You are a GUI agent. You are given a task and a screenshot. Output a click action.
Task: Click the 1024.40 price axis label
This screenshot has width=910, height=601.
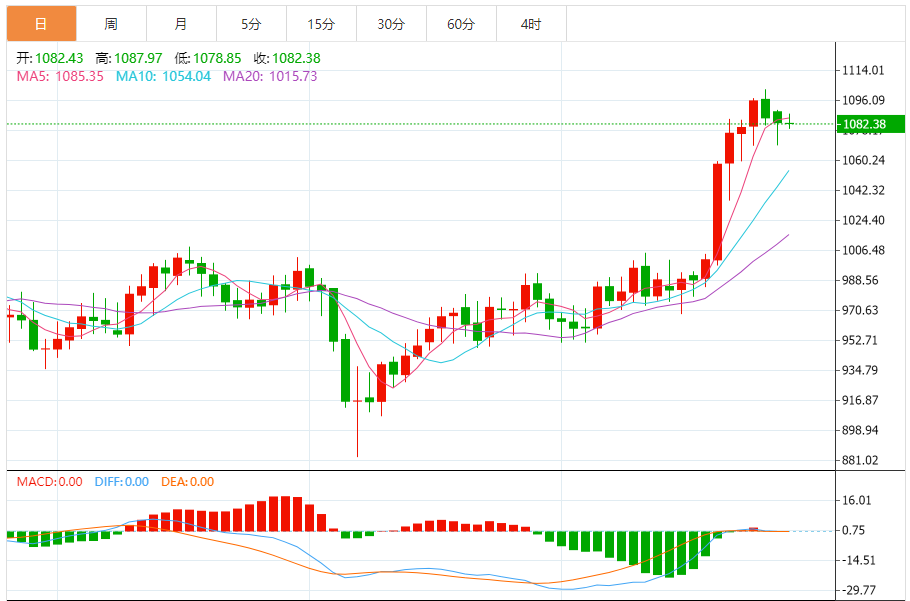[864, 220]
